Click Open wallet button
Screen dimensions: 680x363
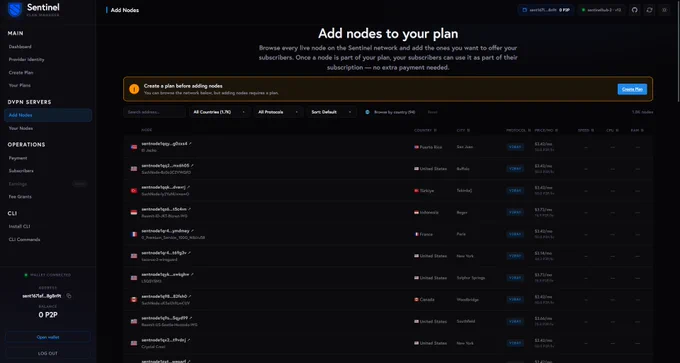[48, 337]
